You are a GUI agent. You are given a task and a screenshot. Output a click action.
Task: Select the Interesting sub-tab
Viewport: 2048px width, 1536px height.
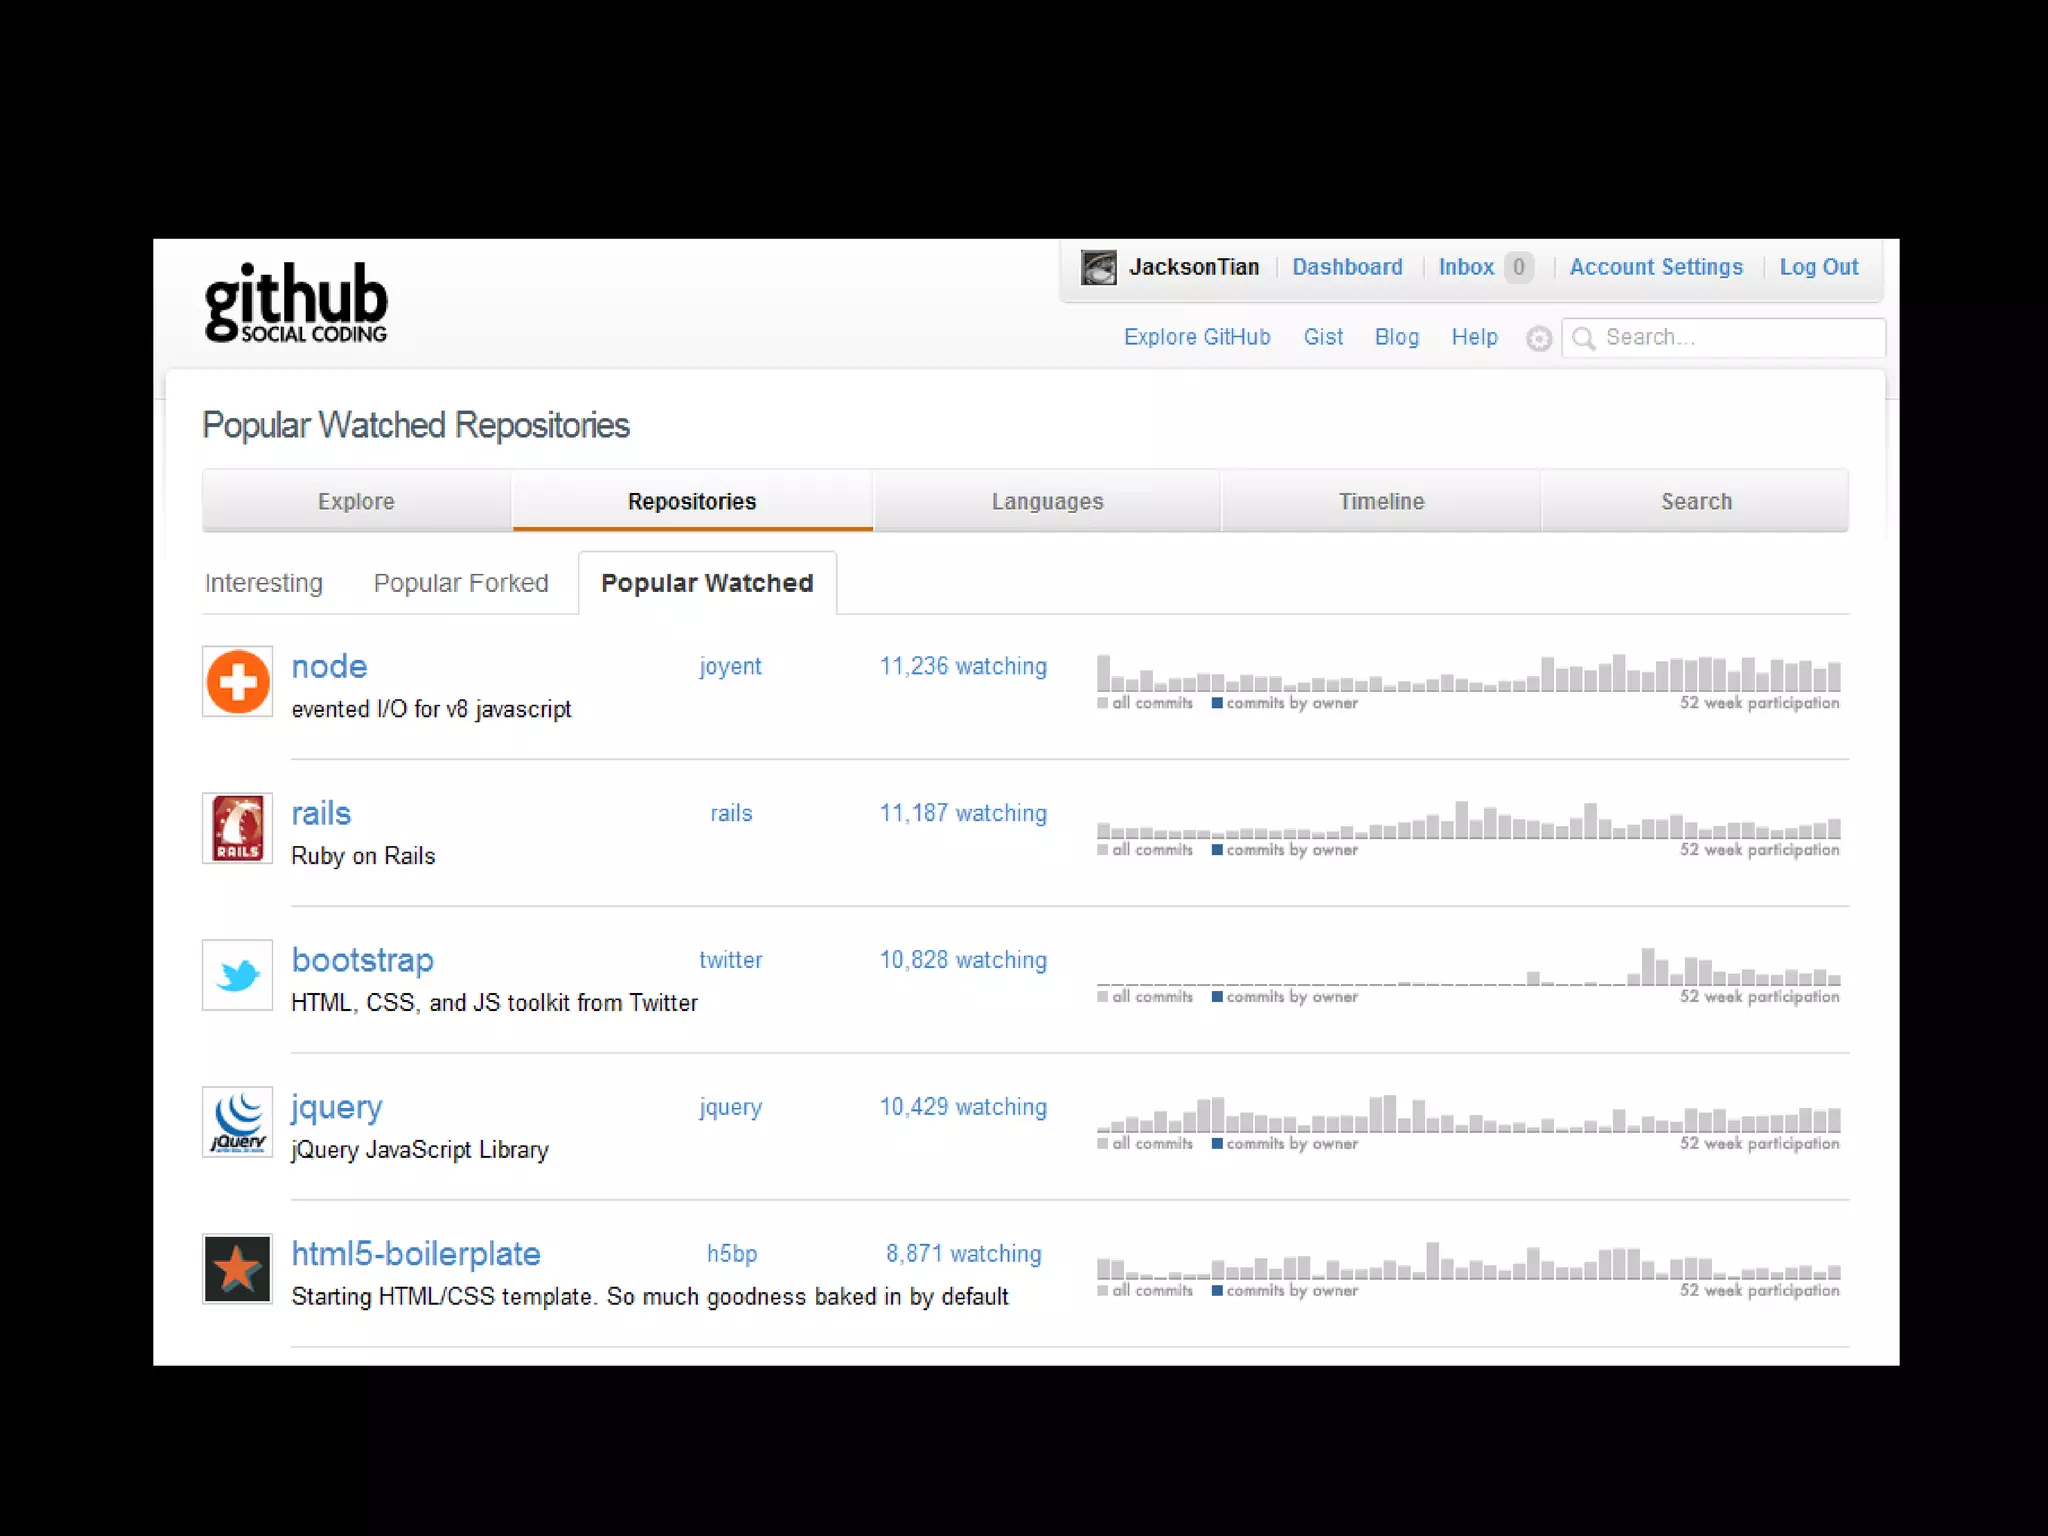[264, 583]
